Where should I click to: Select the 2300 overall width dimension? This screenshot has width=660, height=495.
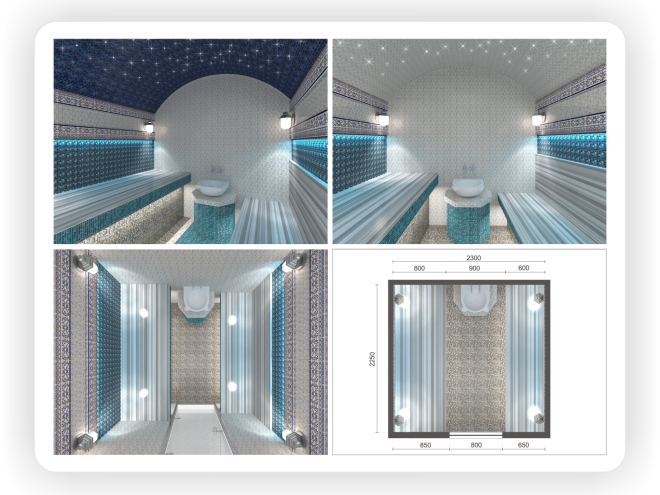[474, 258]
